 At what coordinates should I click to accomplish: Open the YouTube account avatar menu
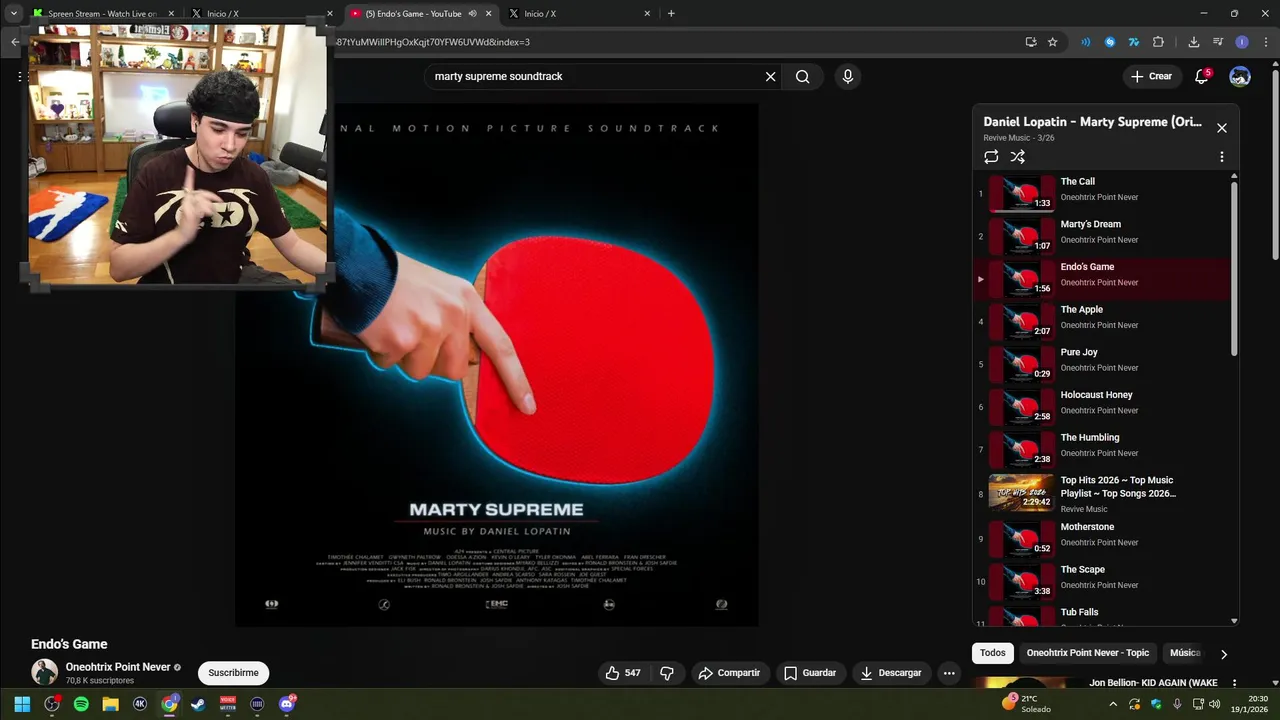pyautogui.click(x=1240, y=76)
